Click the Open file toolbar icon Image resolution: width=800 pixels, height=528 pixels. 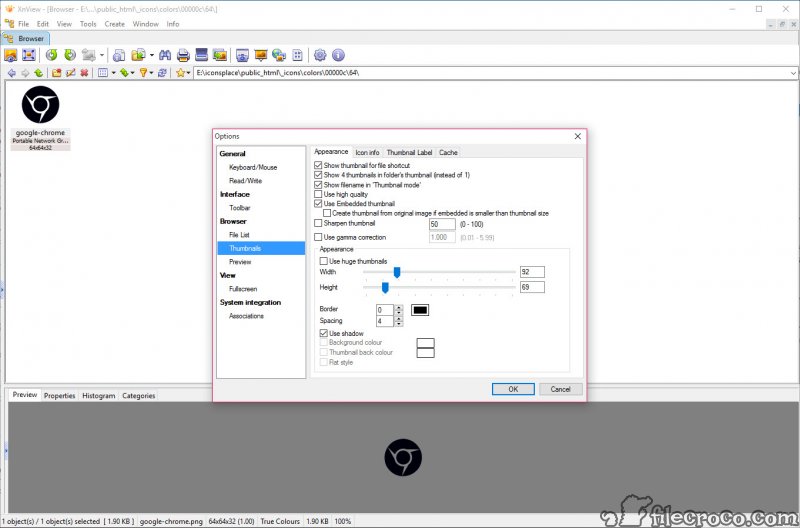pyautogui.click(x=10, y=55)
